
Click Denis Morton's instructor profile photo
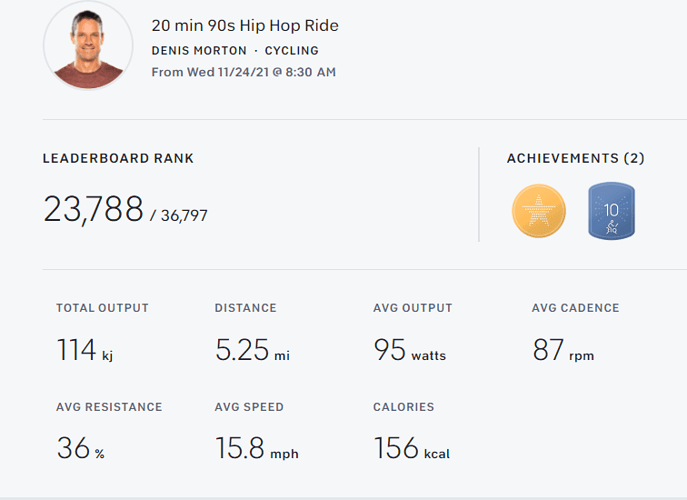click(x=88, y=46)
